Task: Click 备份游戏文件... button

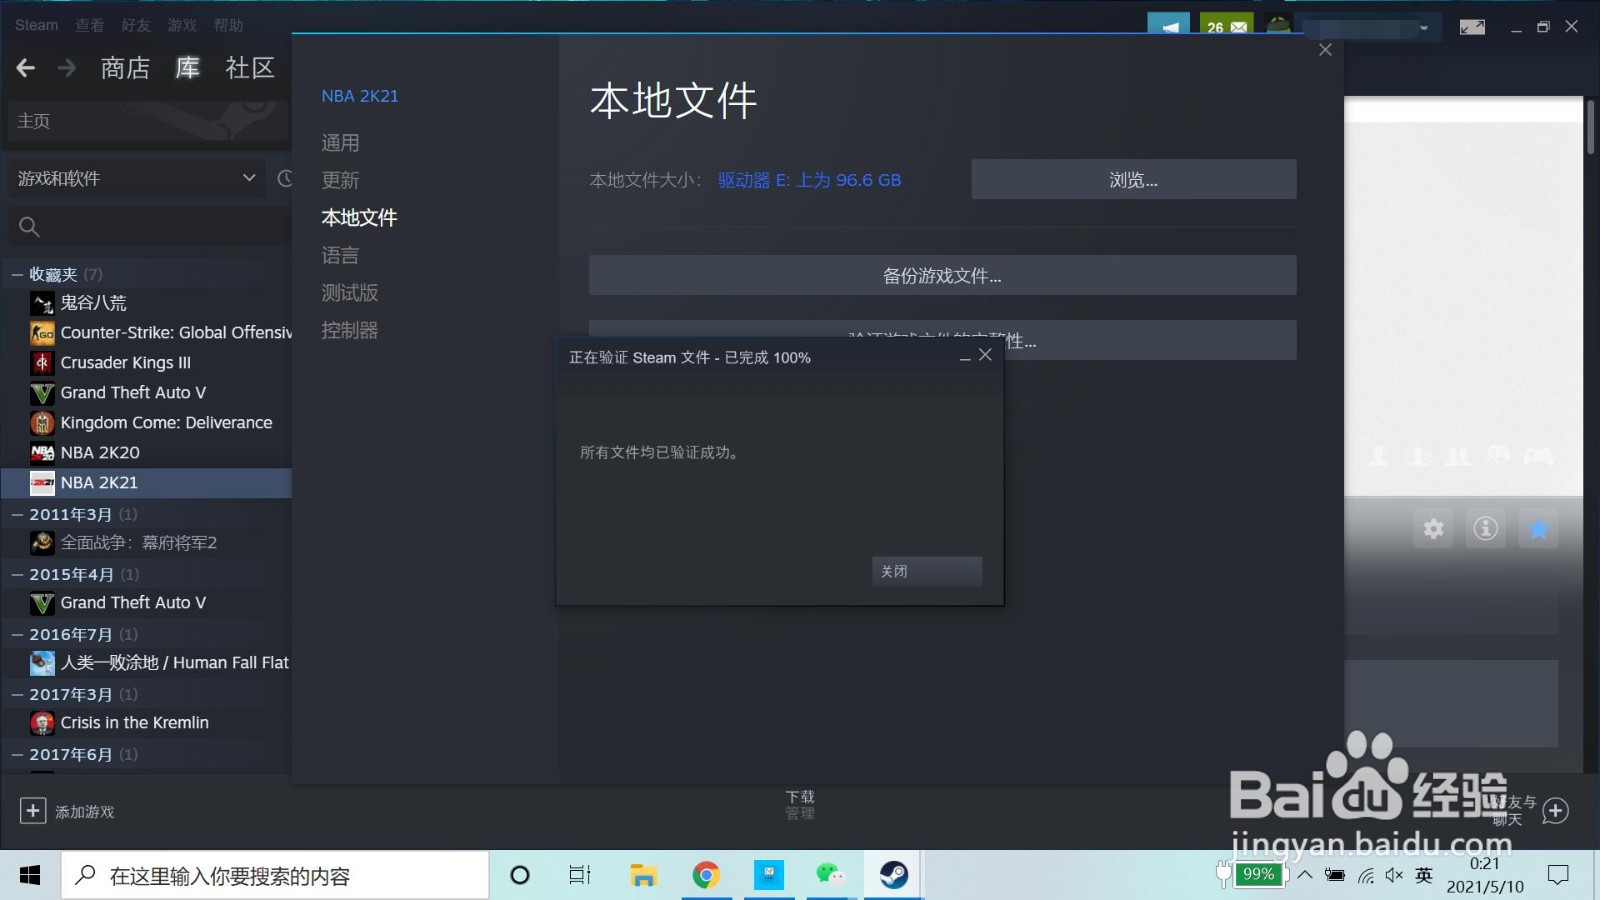Action: 942,275
